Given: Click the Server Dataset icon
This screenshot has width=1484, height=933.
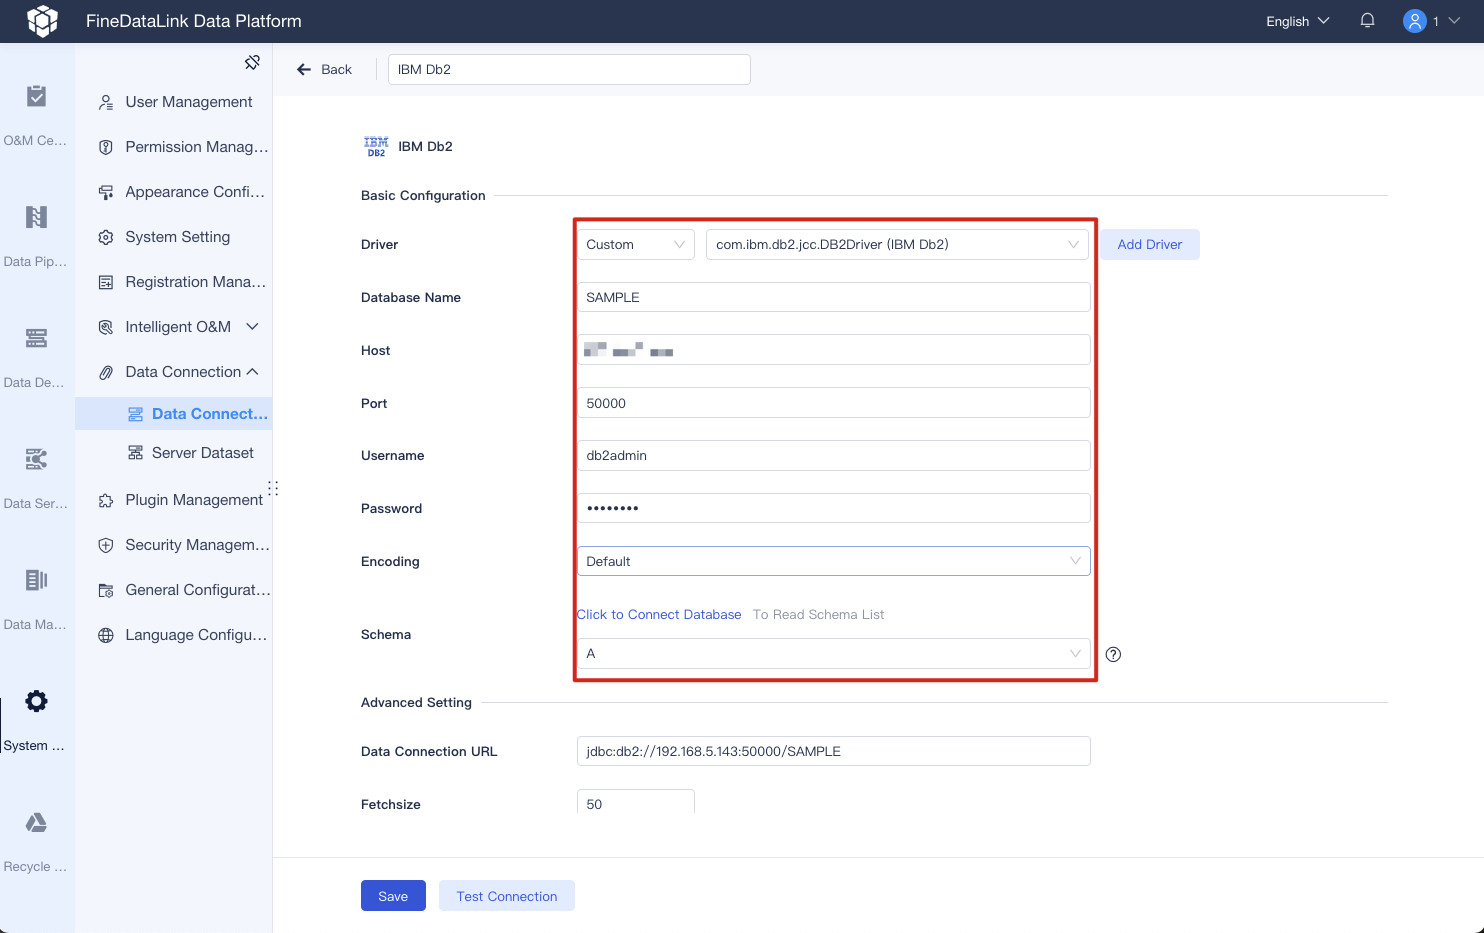Looking at the screenshot, I should pos(135,453).
